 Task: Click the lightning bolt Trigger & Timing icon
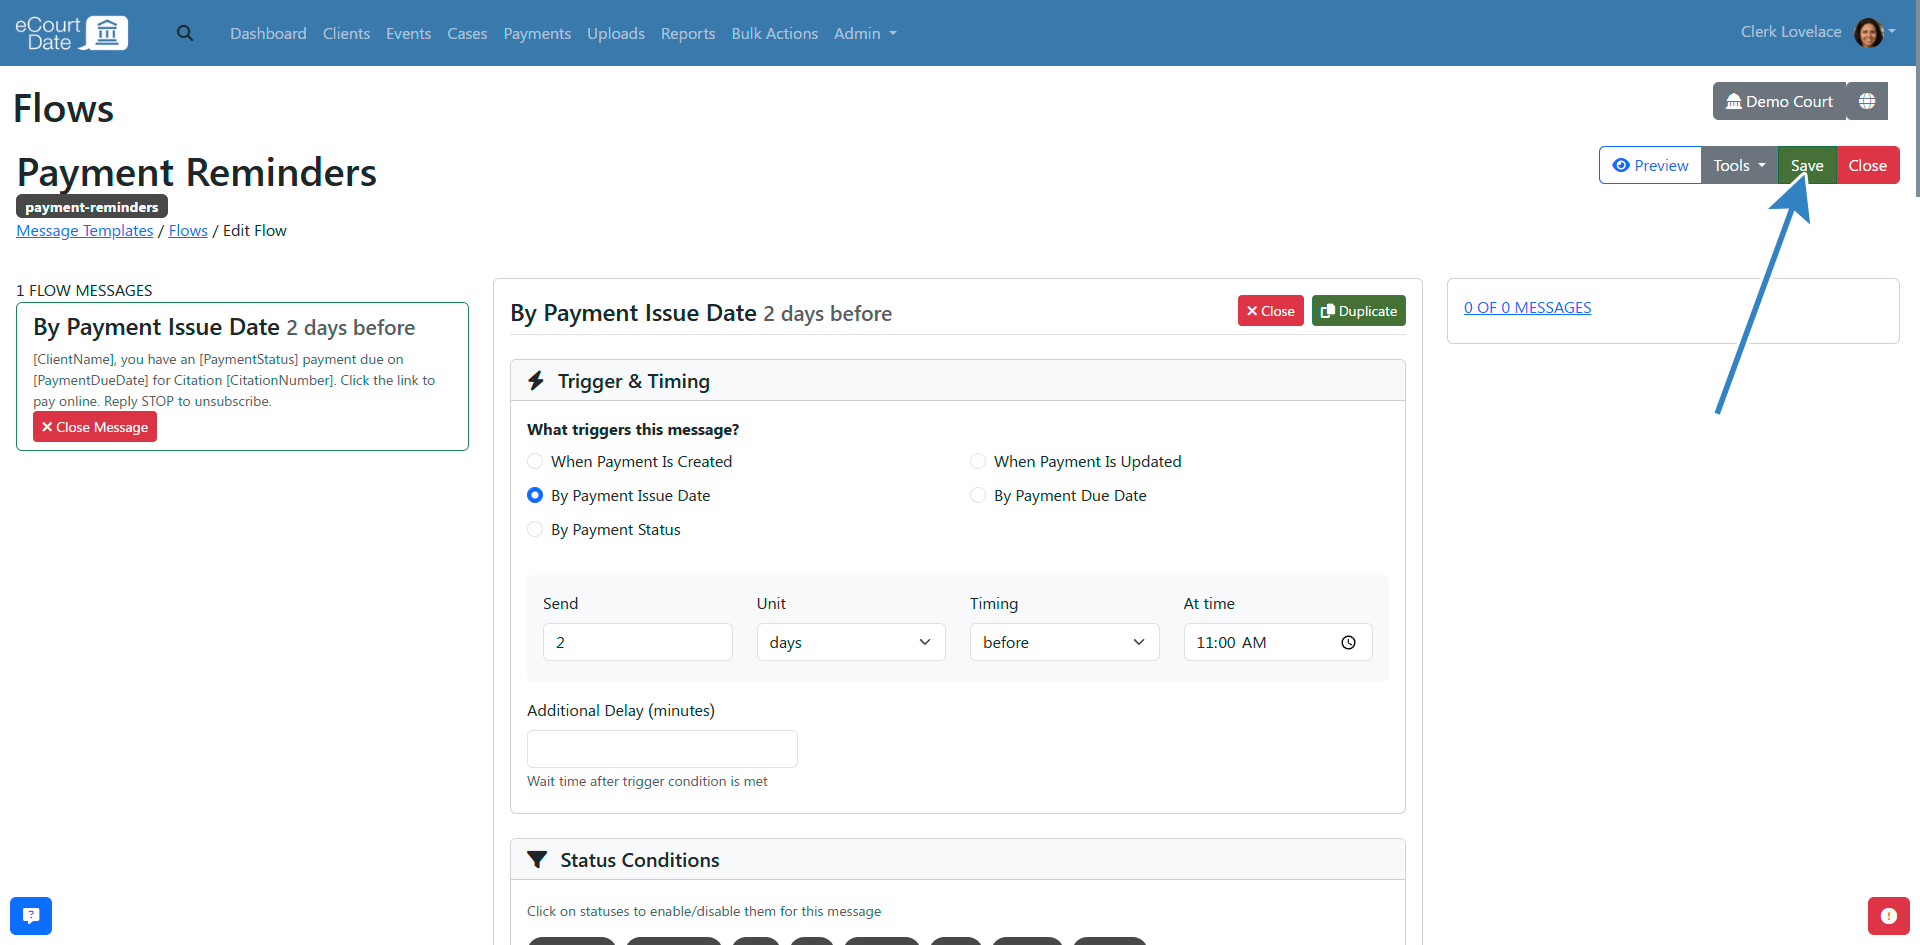pos(536,381)
